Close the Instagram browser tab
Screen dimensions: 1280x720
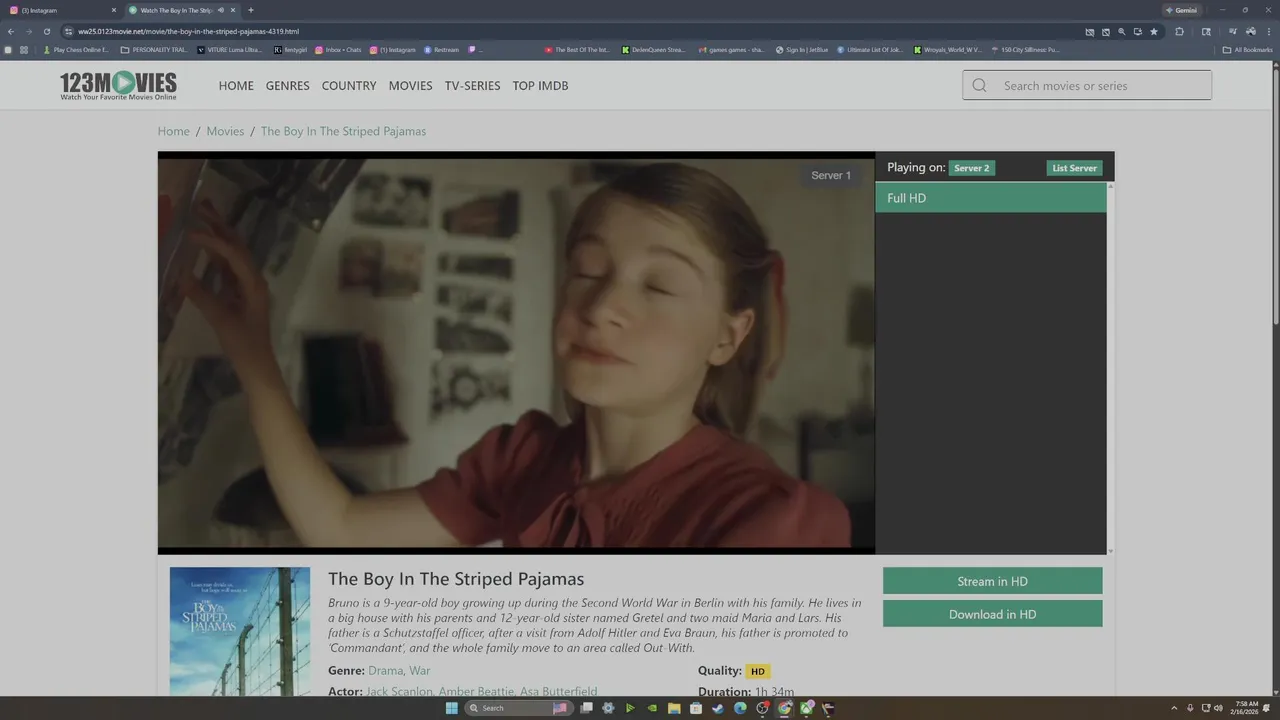(x=113, y=10)
